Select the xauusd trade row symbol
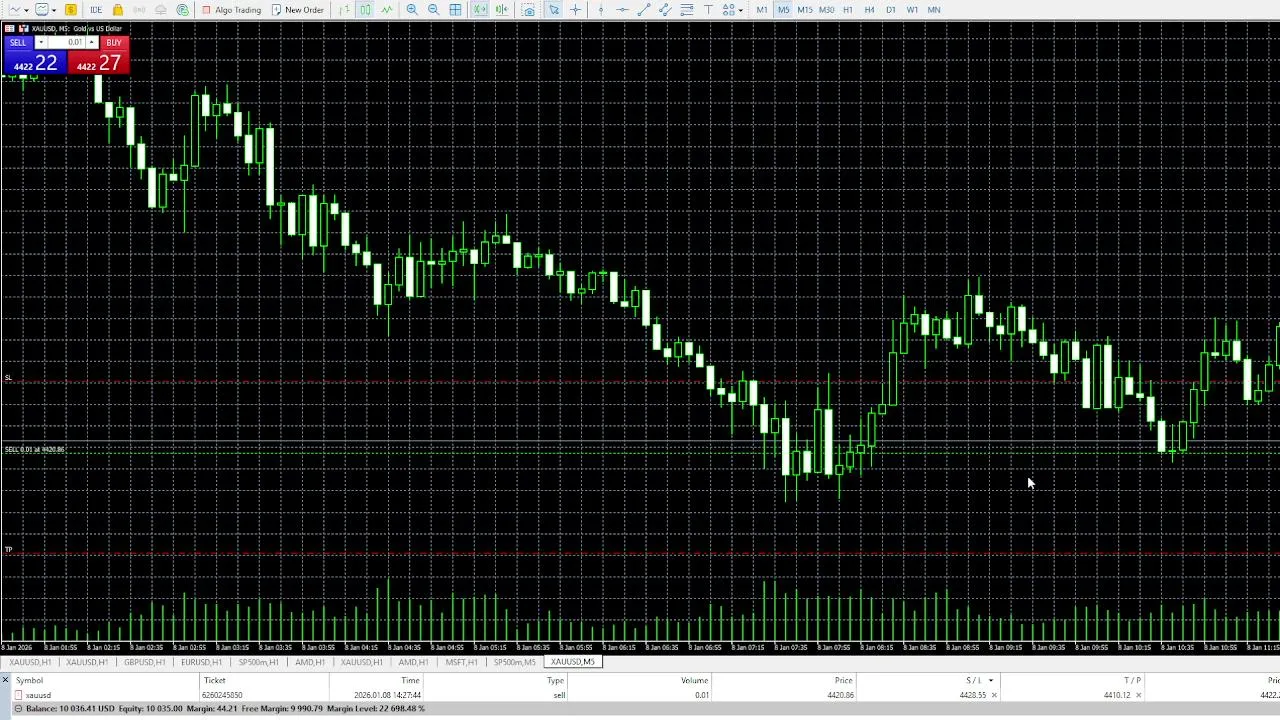Screen dimensions: 1280x720 coord(38,695)
